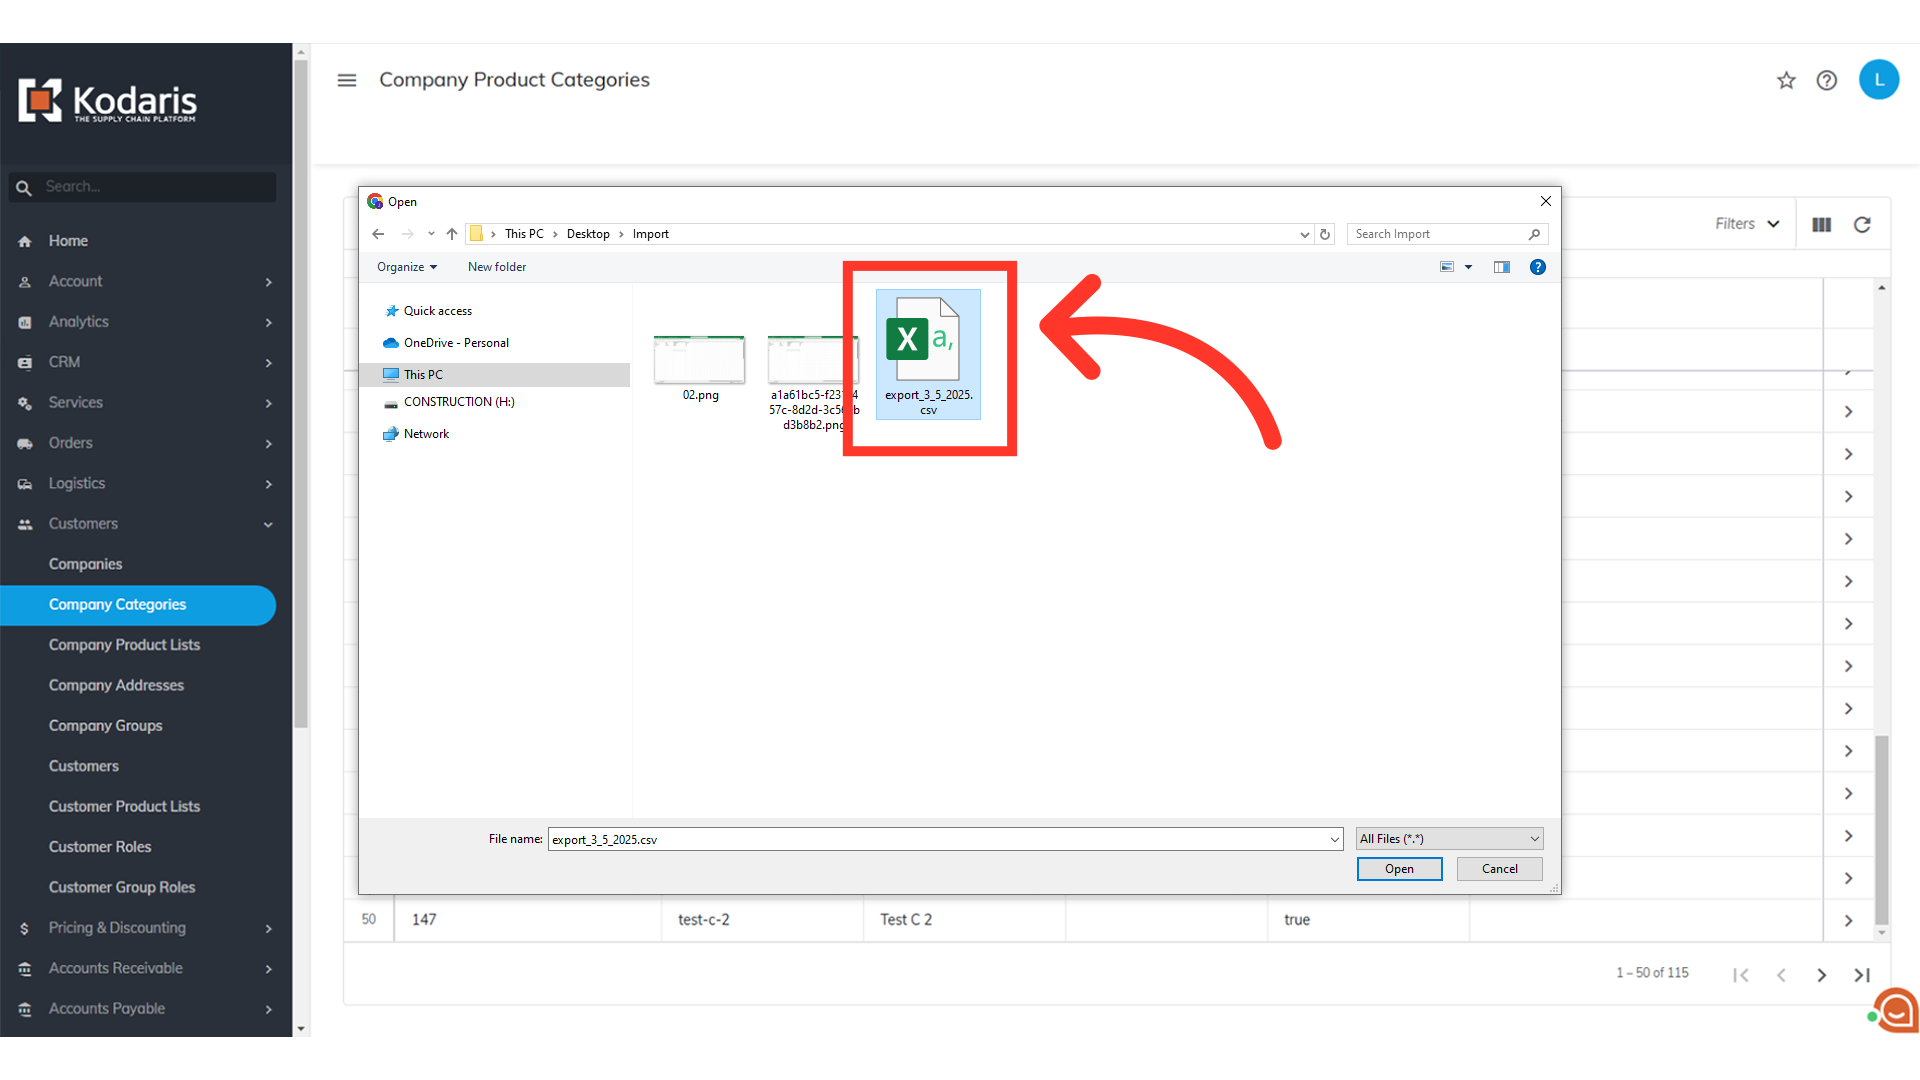Open the help question mark icon
Viewport: 1920px width, 1080px height.
1826,81
